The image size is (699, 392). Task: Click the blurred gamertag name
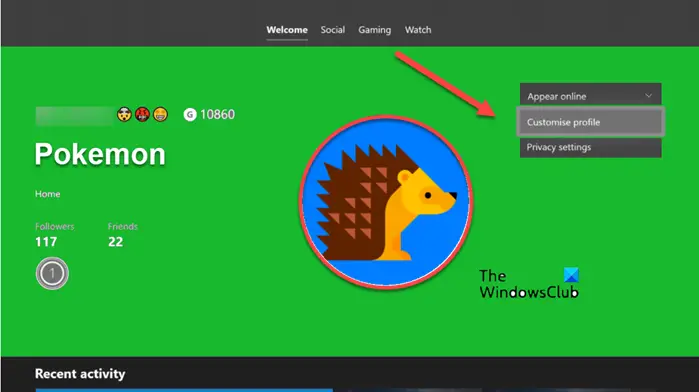(75, 116)
